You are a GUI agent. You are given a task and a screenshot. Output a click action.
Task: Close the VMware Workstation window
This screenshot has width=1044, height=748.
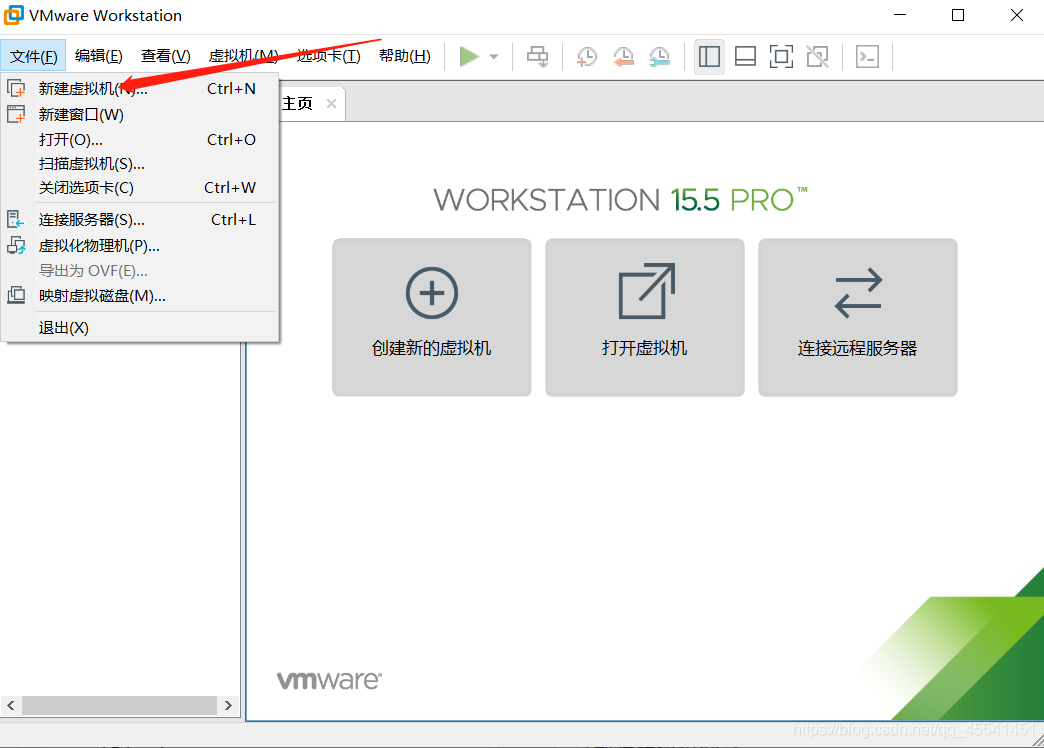tap(1017, 15)
